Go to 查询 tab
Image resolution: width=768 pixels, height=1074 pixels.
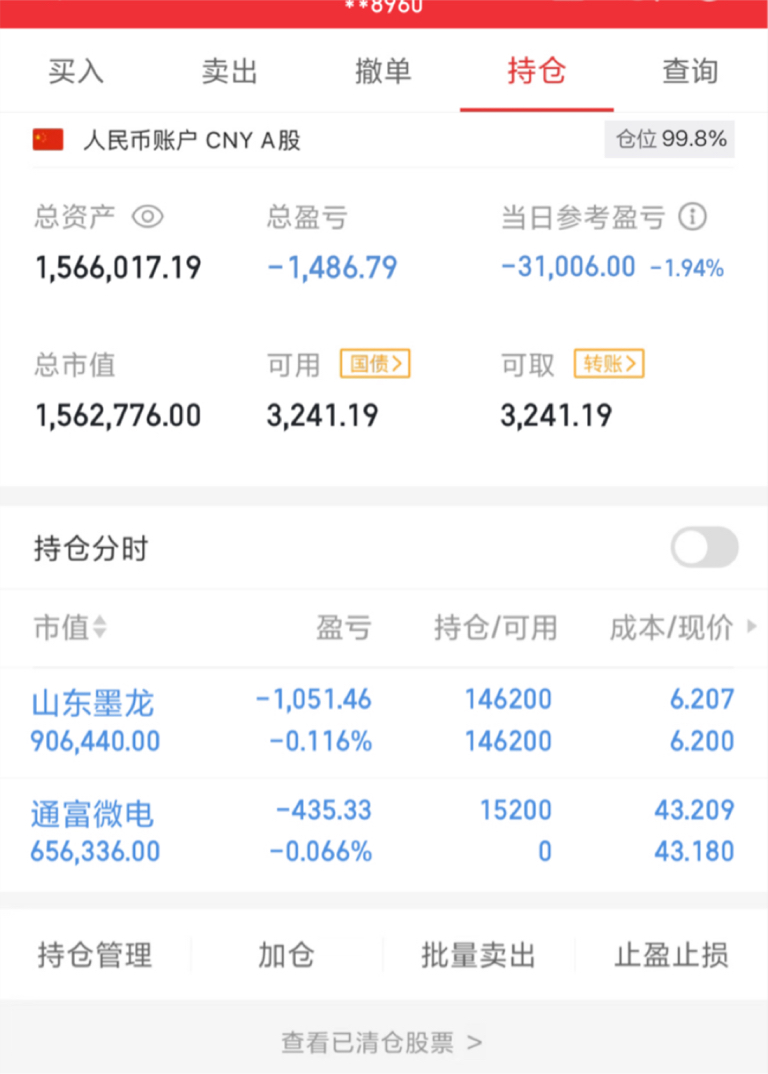tap(690, 72)
